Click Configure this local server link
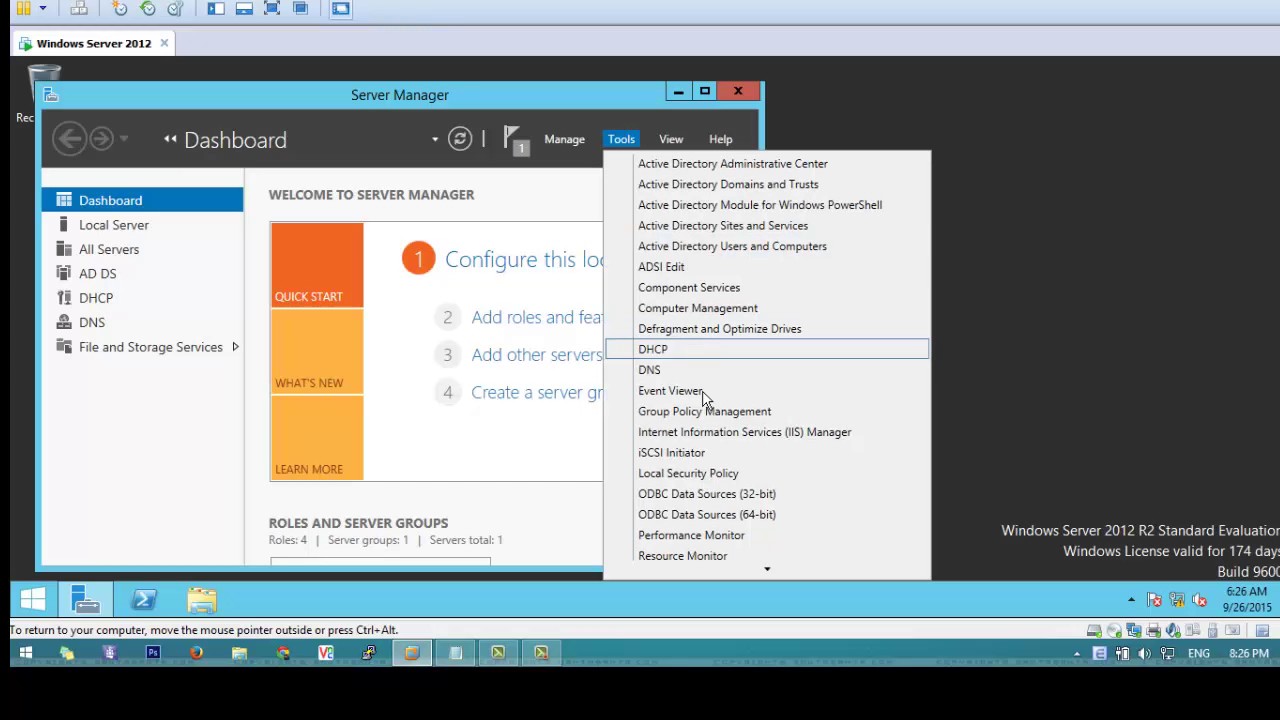 point(523,259)
